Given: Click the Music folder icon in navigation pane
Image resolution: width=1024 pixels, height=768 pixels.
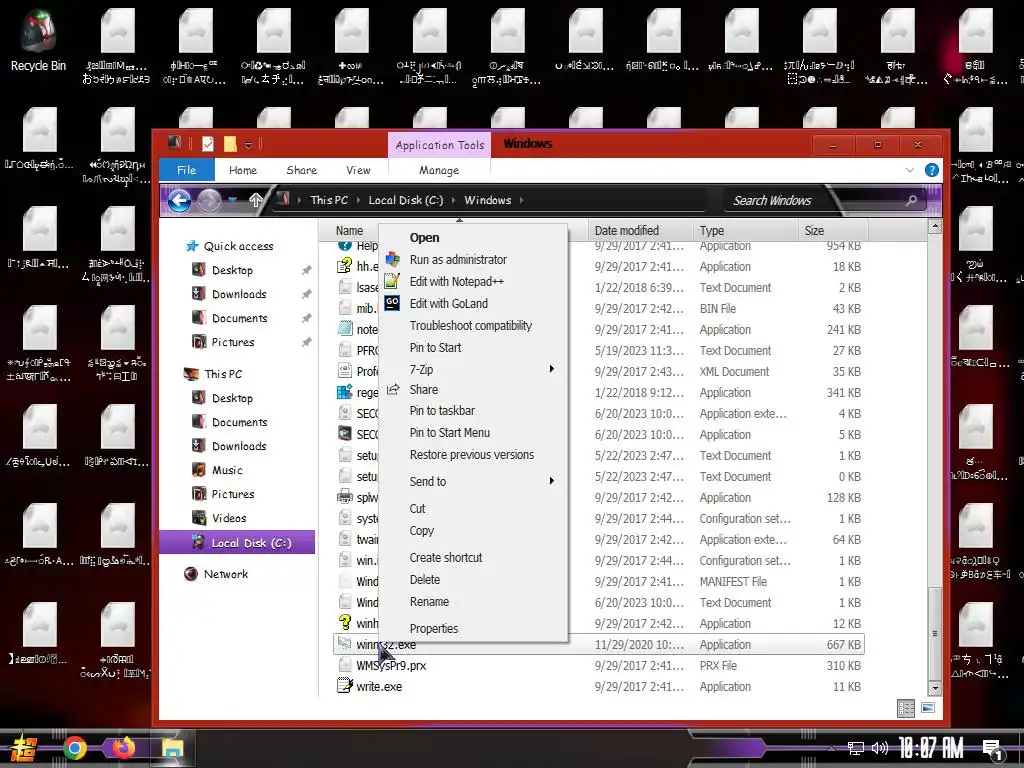Looking at the screenshot, I should click(199, 470).
